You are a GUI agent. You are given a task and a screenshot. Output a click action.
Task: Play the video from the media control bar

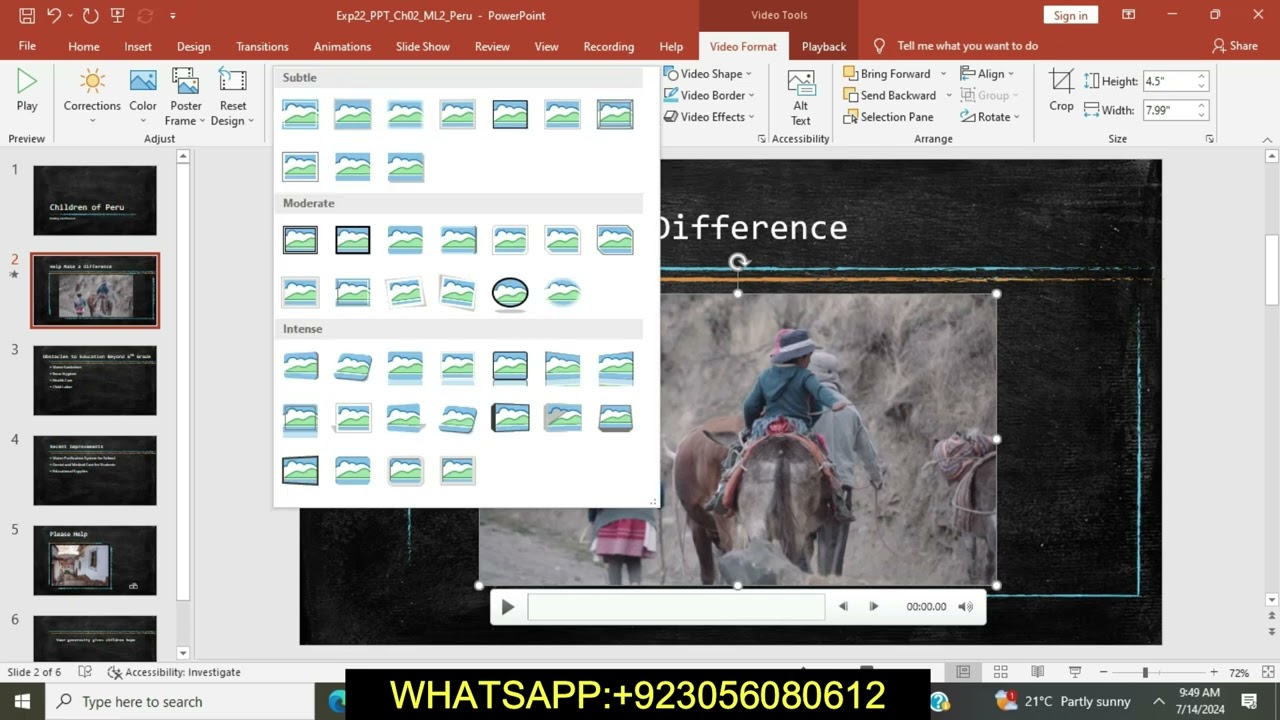[507, 607]
